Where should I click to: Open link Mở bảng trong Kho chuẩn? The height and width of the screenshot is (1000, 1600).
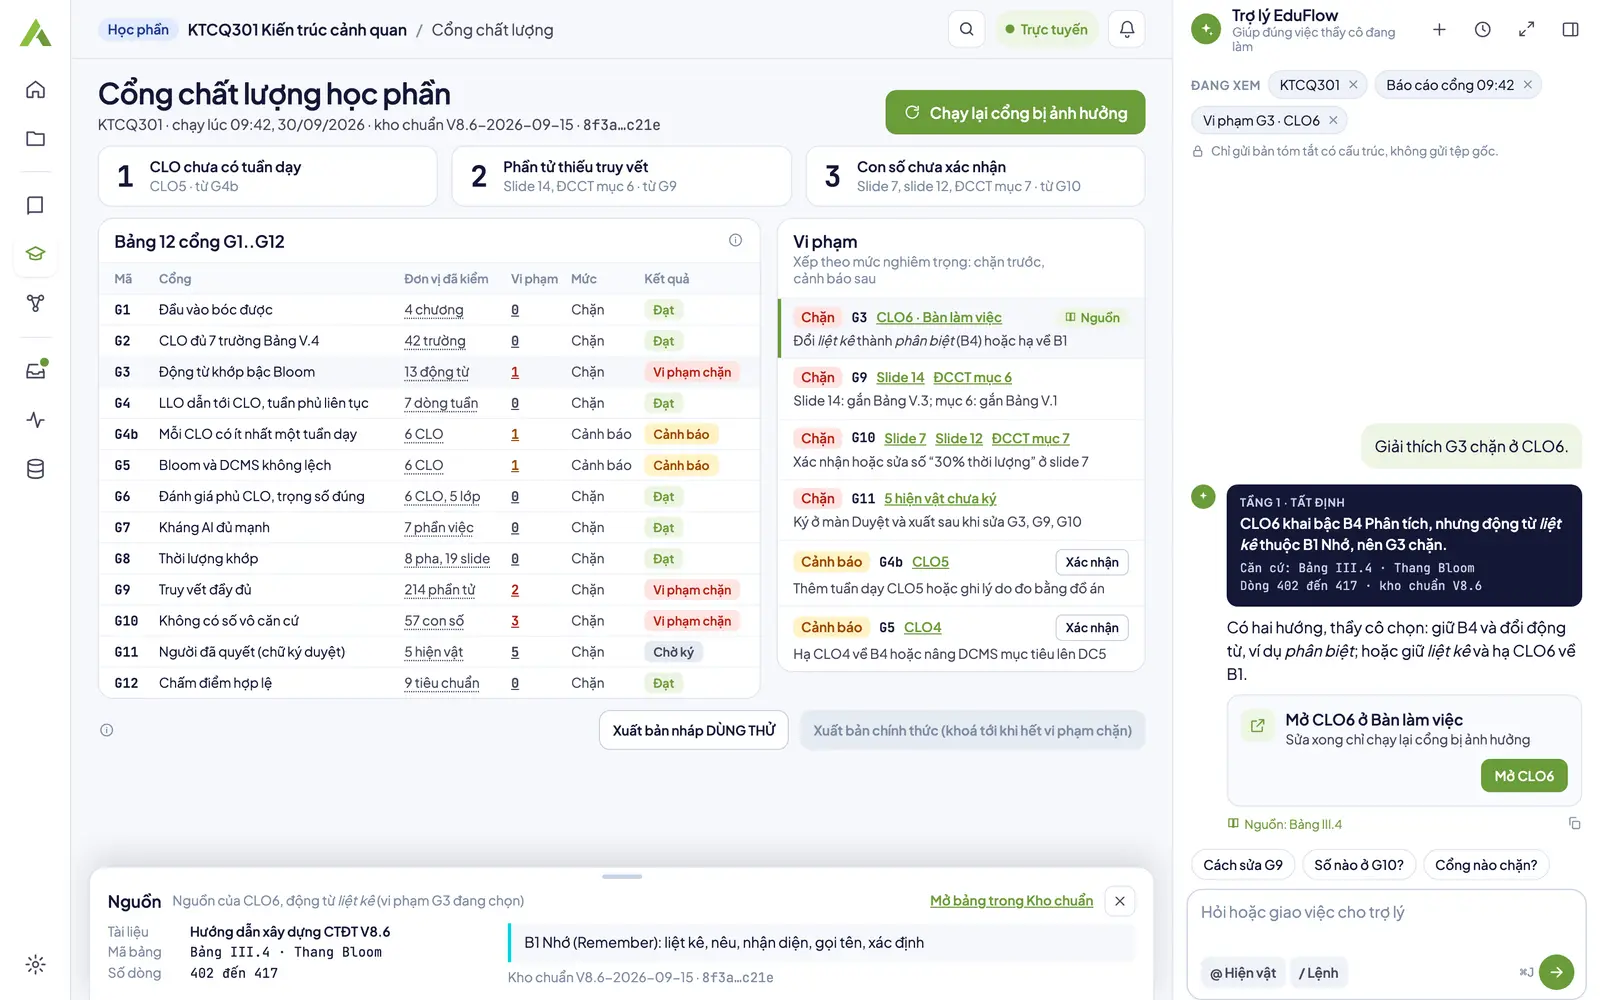[1011, 901]
